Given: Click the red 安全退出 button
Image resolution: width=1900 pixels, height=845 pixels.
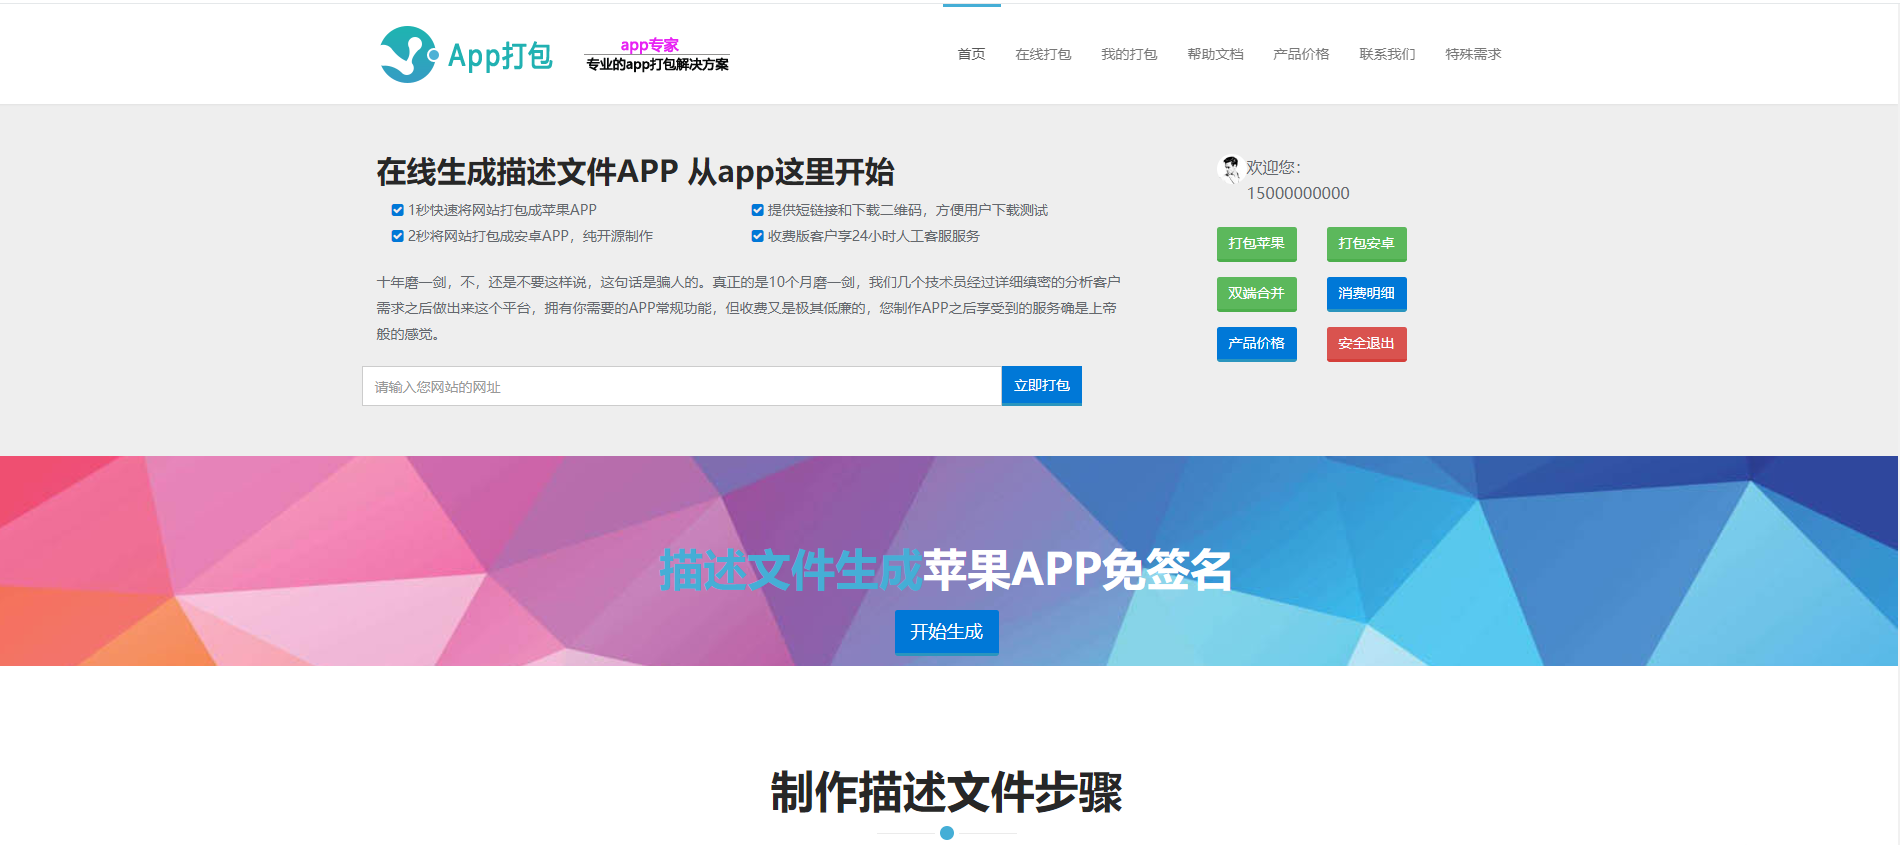Looking at the screenshot, I should (x=1366, y=343).
